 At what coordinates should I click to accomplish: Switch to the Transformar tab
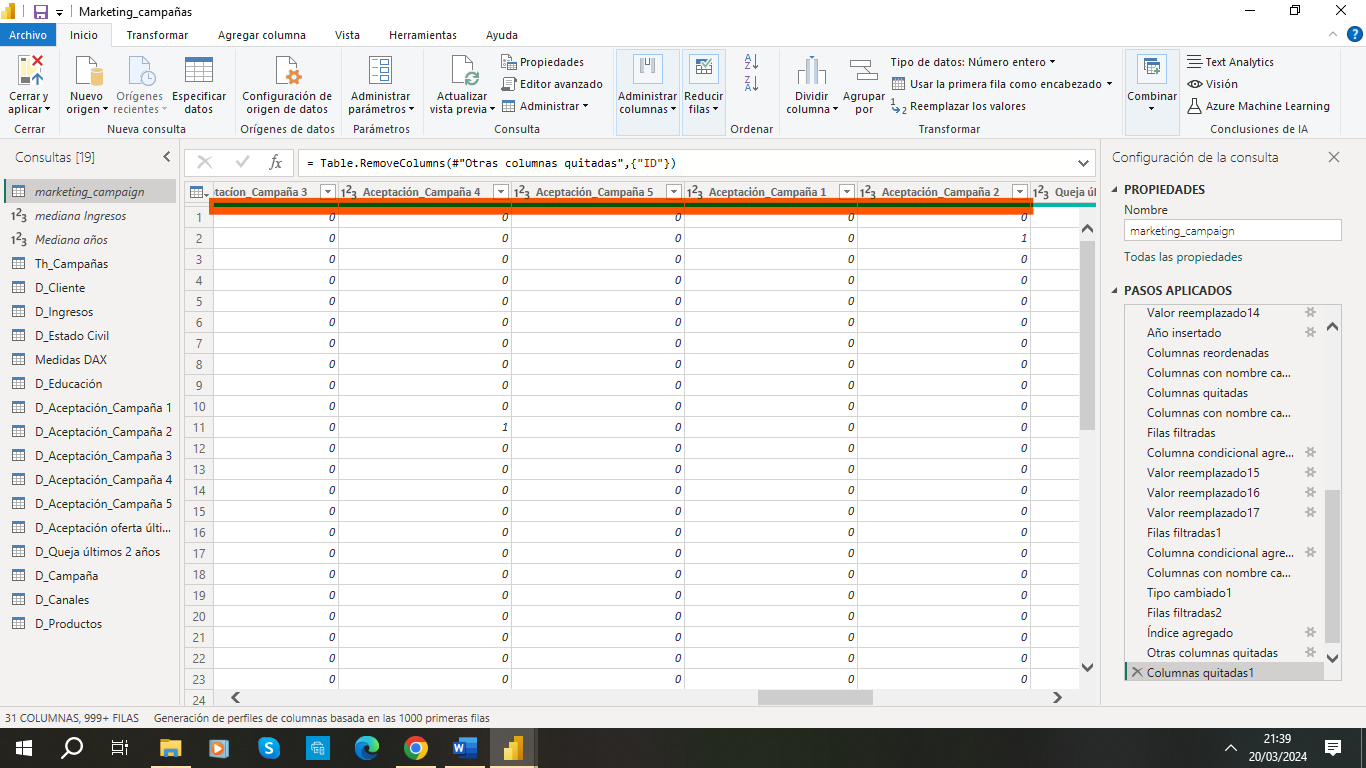(x=157, y=35)
